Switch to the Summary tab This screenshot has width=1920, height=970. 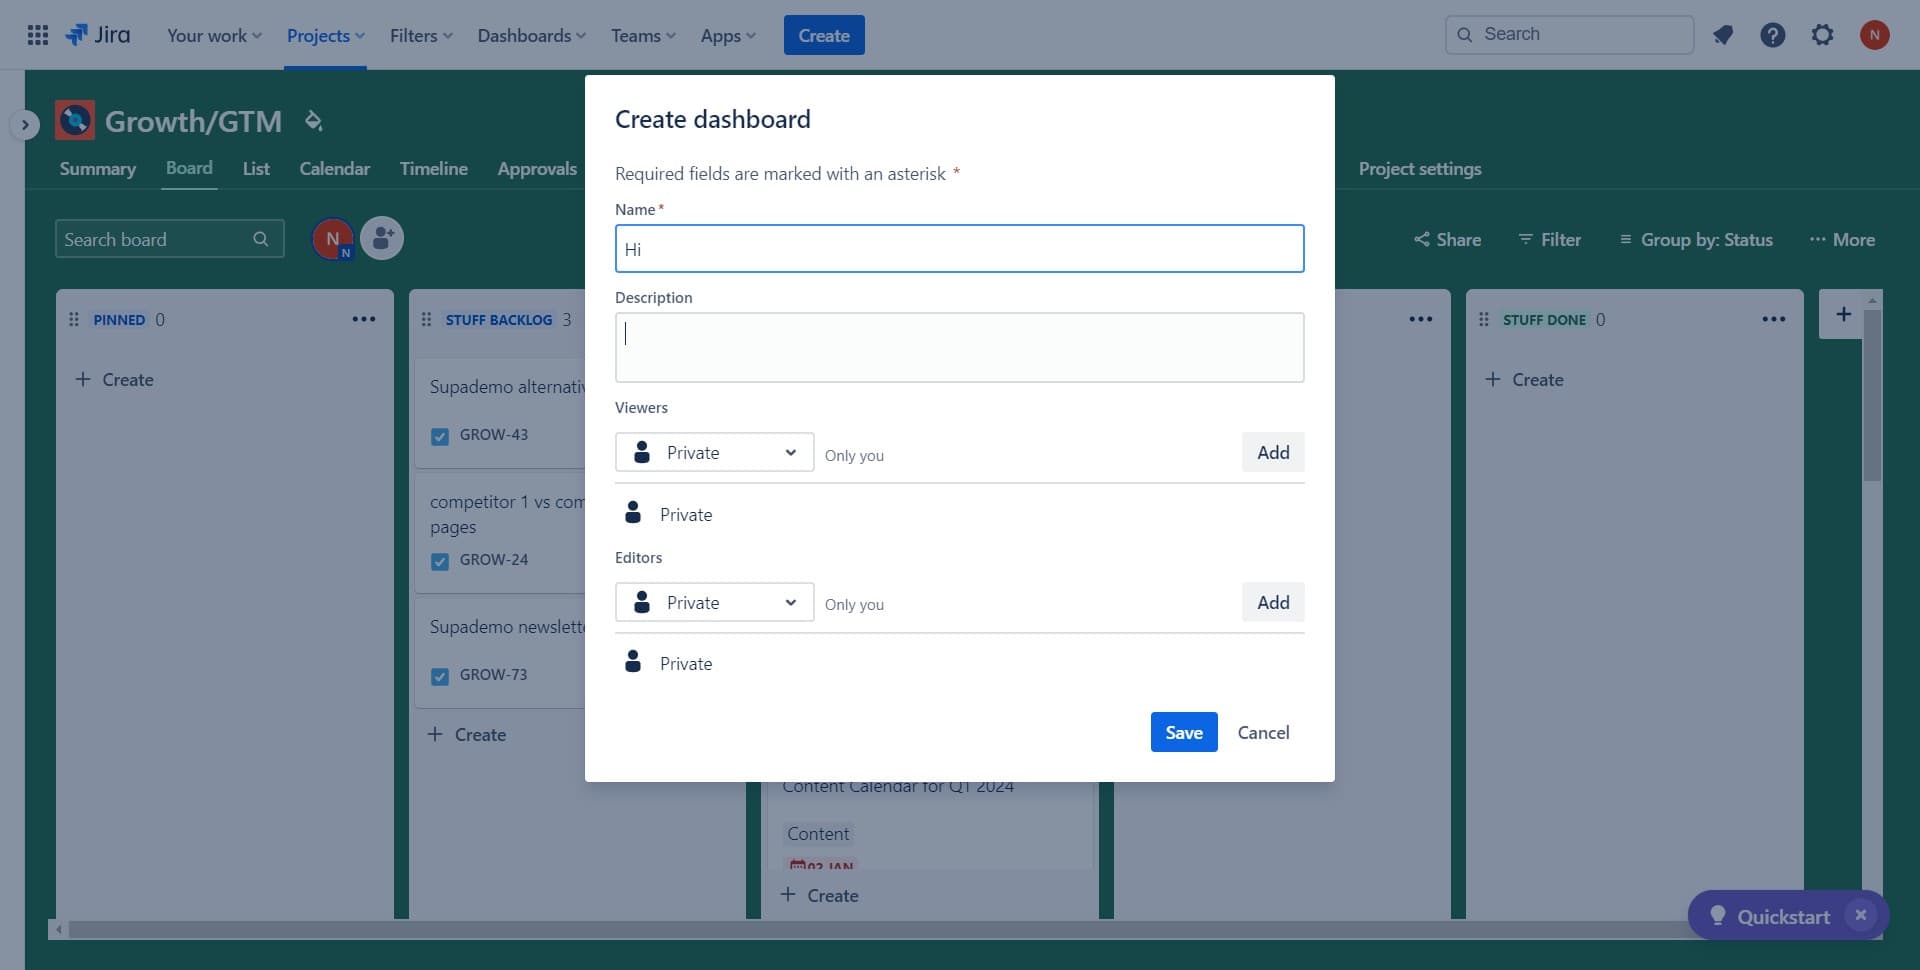coord(97,168)
